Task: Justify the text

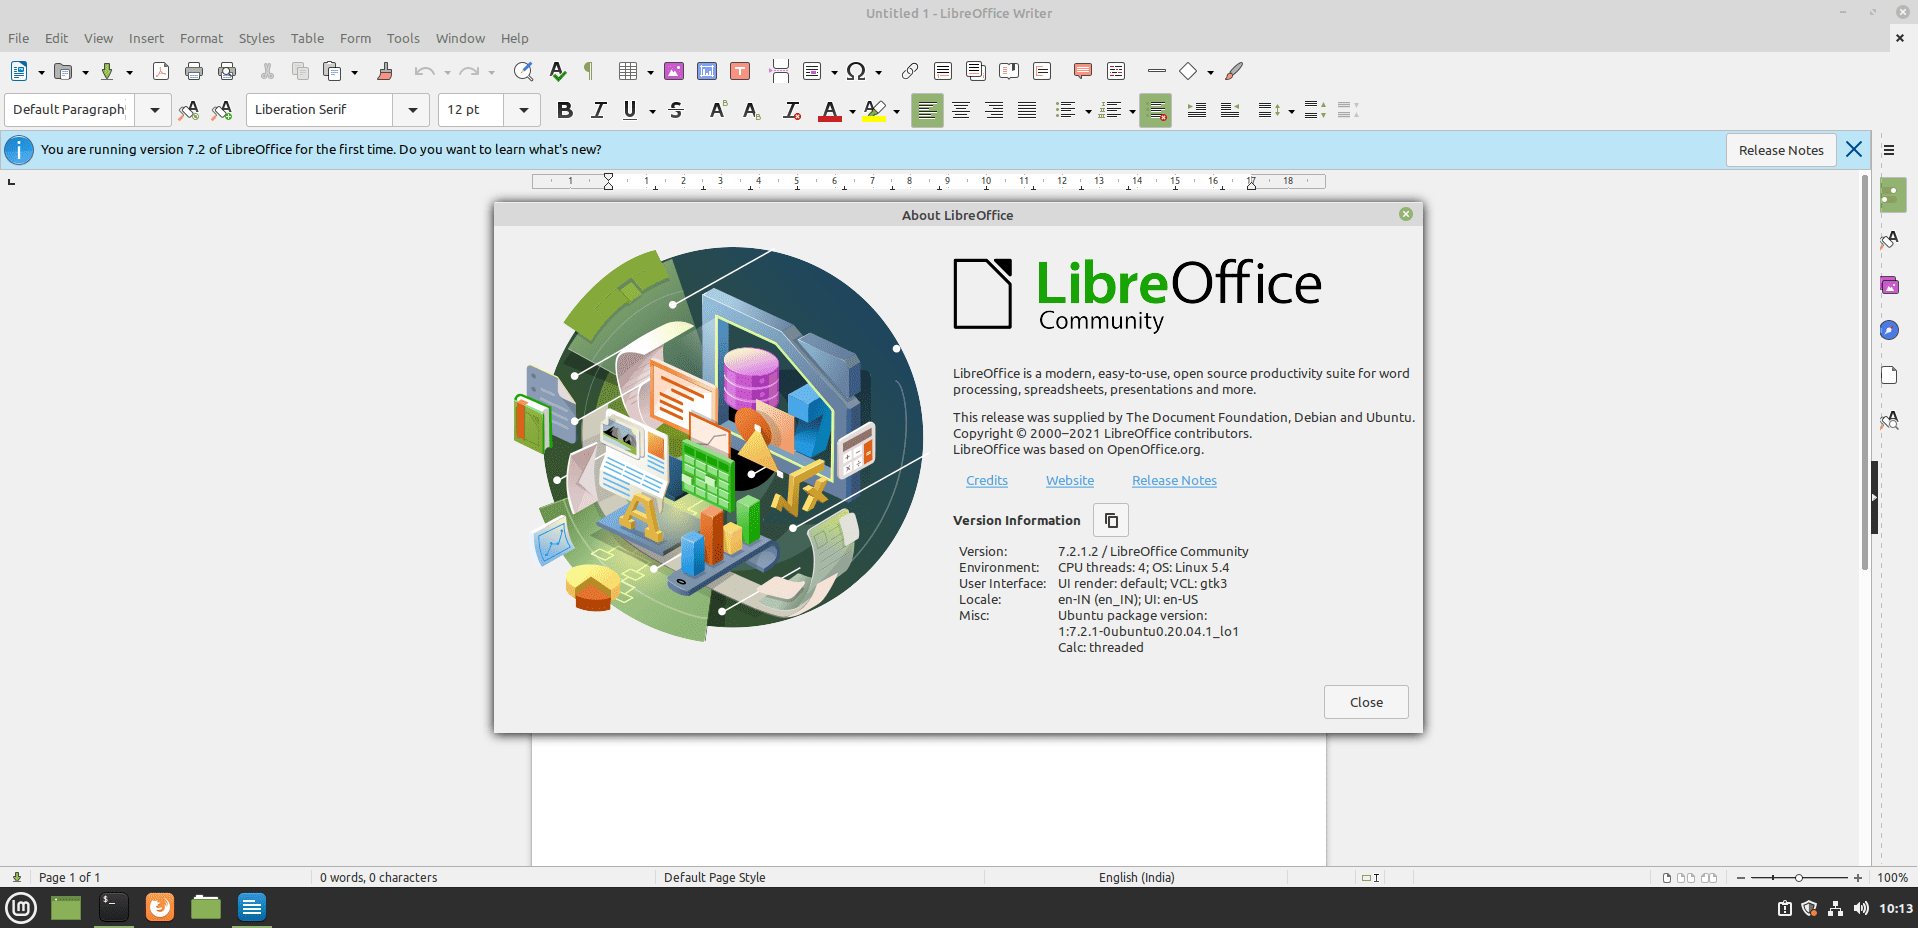Action: pos(1027,110)
